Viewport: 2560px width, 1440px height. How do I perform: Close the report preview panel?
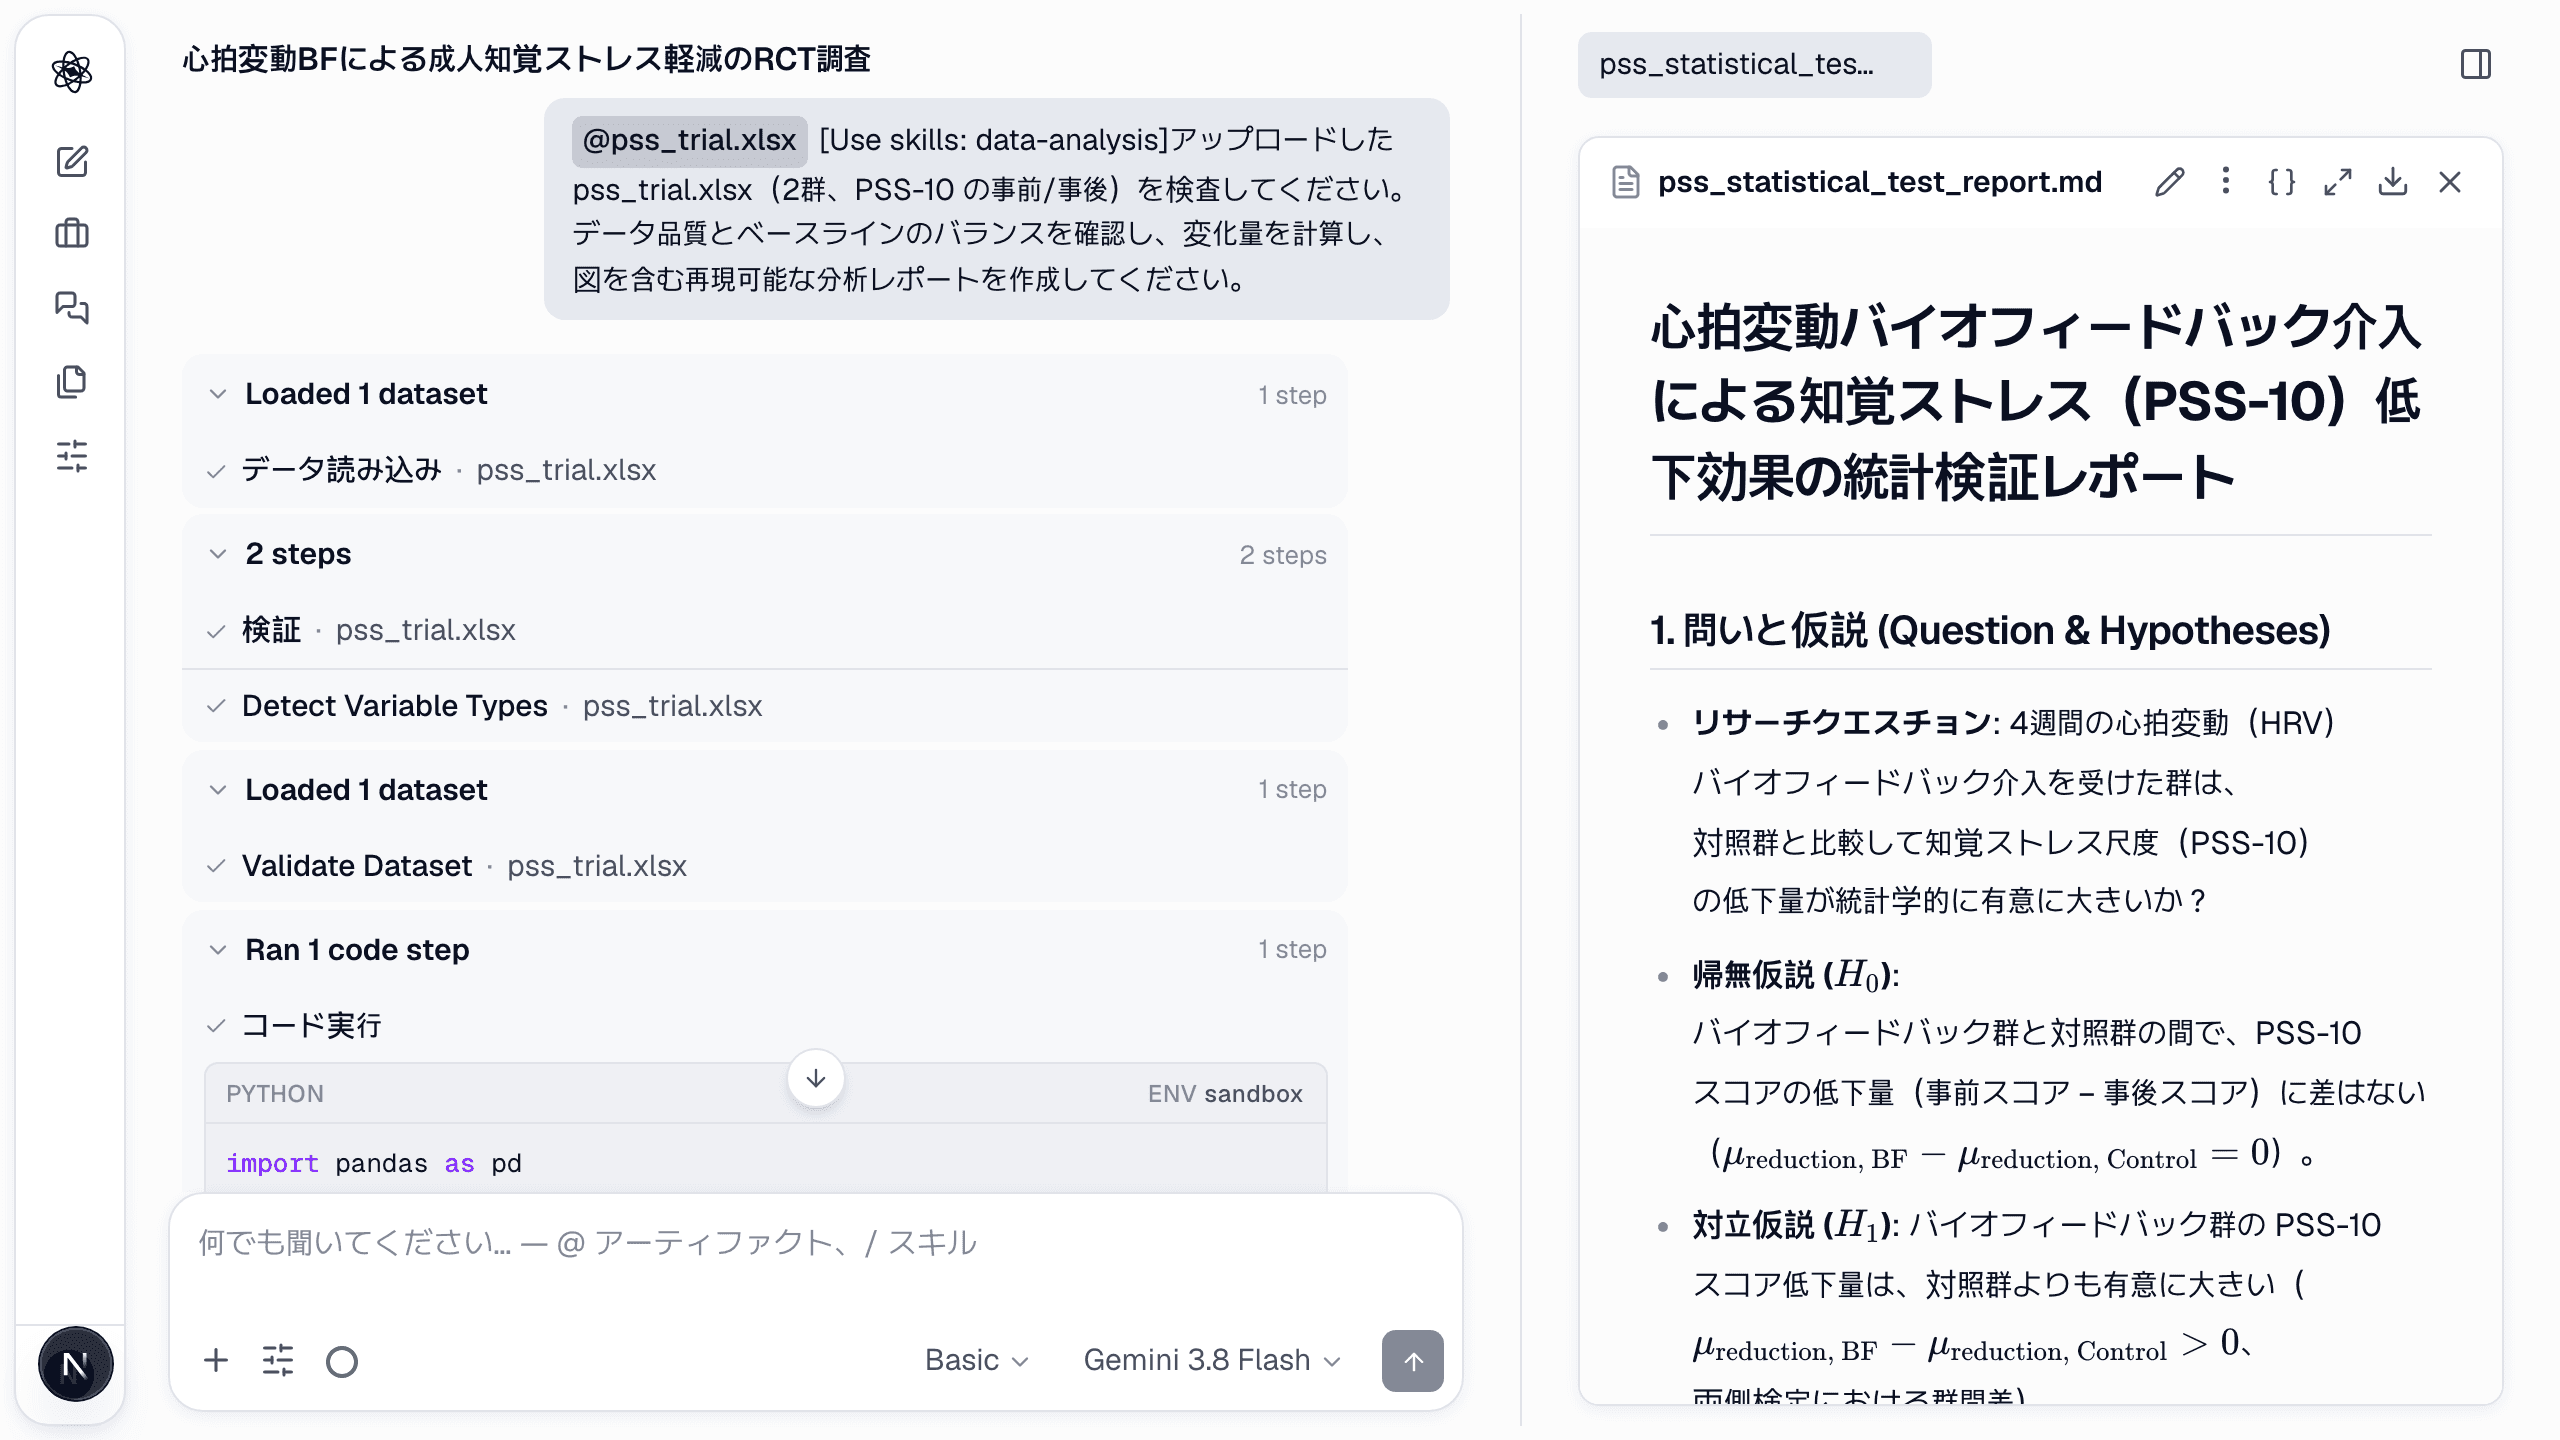(2450, 182)
